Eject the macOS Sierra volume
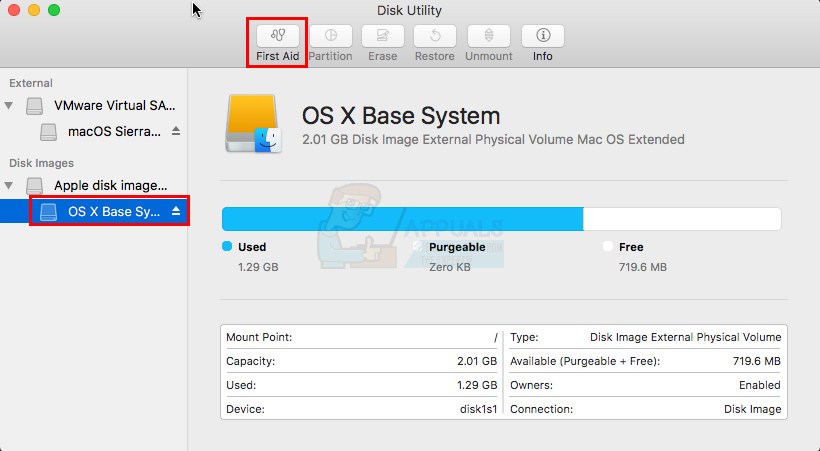820x451 pixels. [176, 131]
